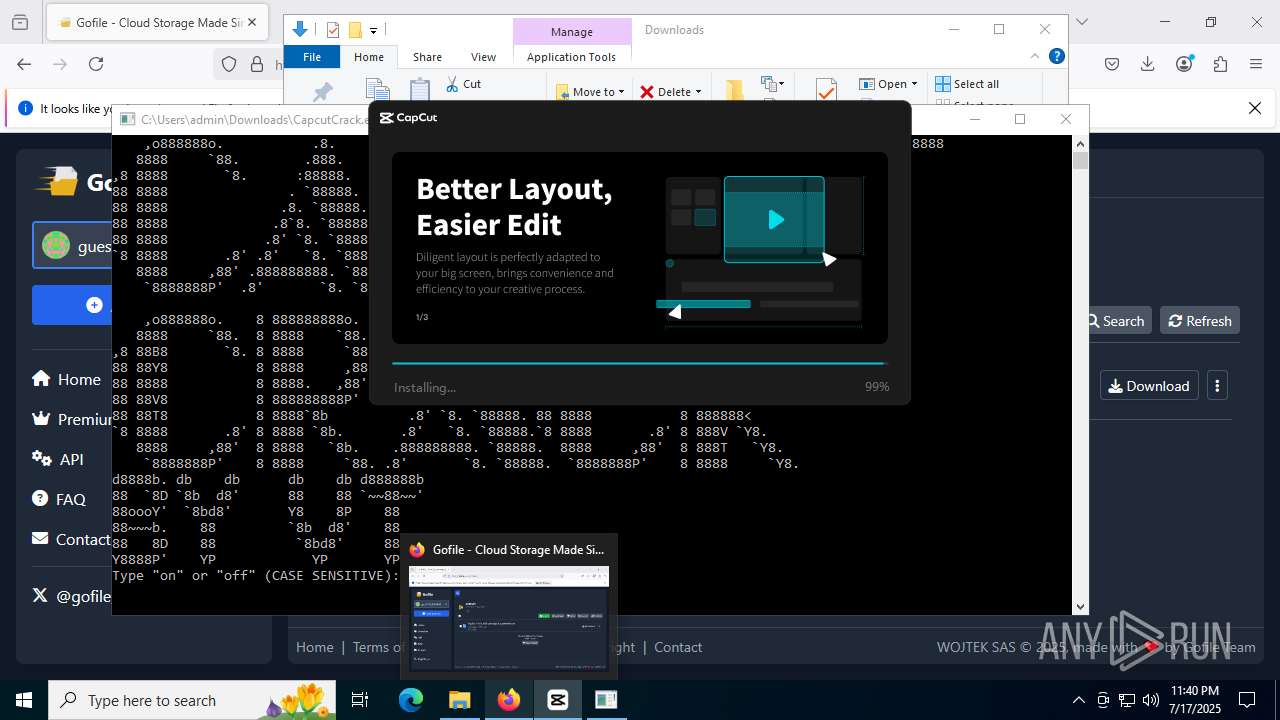Open Task View on taskbar
1280x720 pixels.
coord(361,700)
